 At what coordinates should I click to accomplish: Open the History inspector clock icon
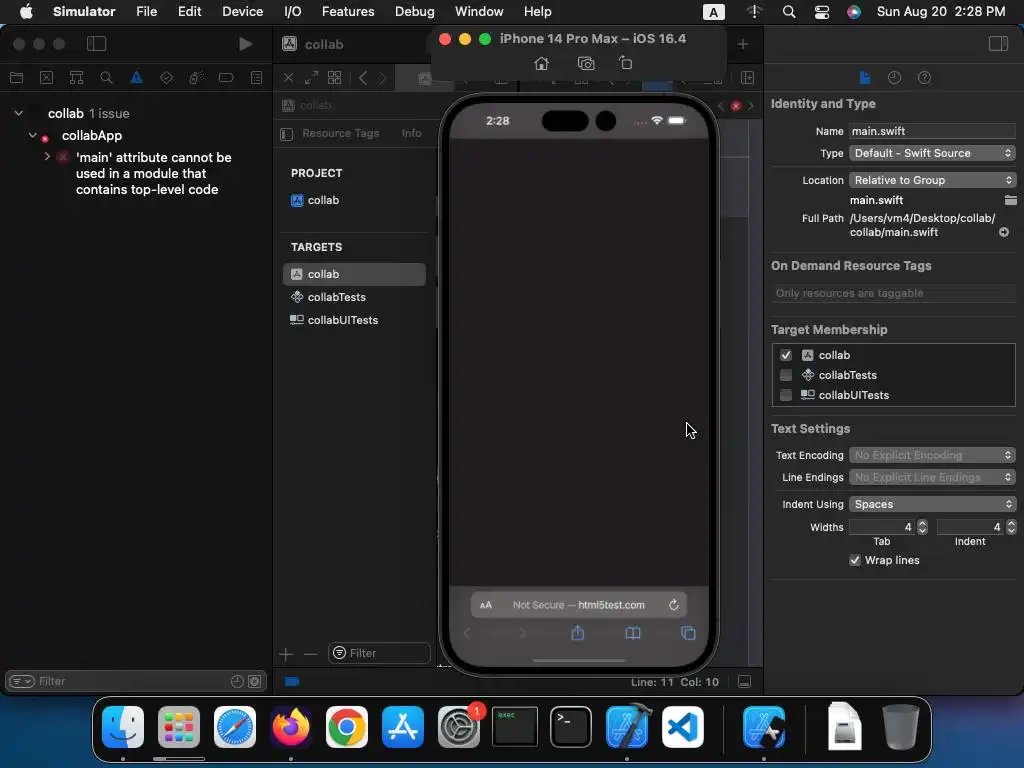click(895, 78)
